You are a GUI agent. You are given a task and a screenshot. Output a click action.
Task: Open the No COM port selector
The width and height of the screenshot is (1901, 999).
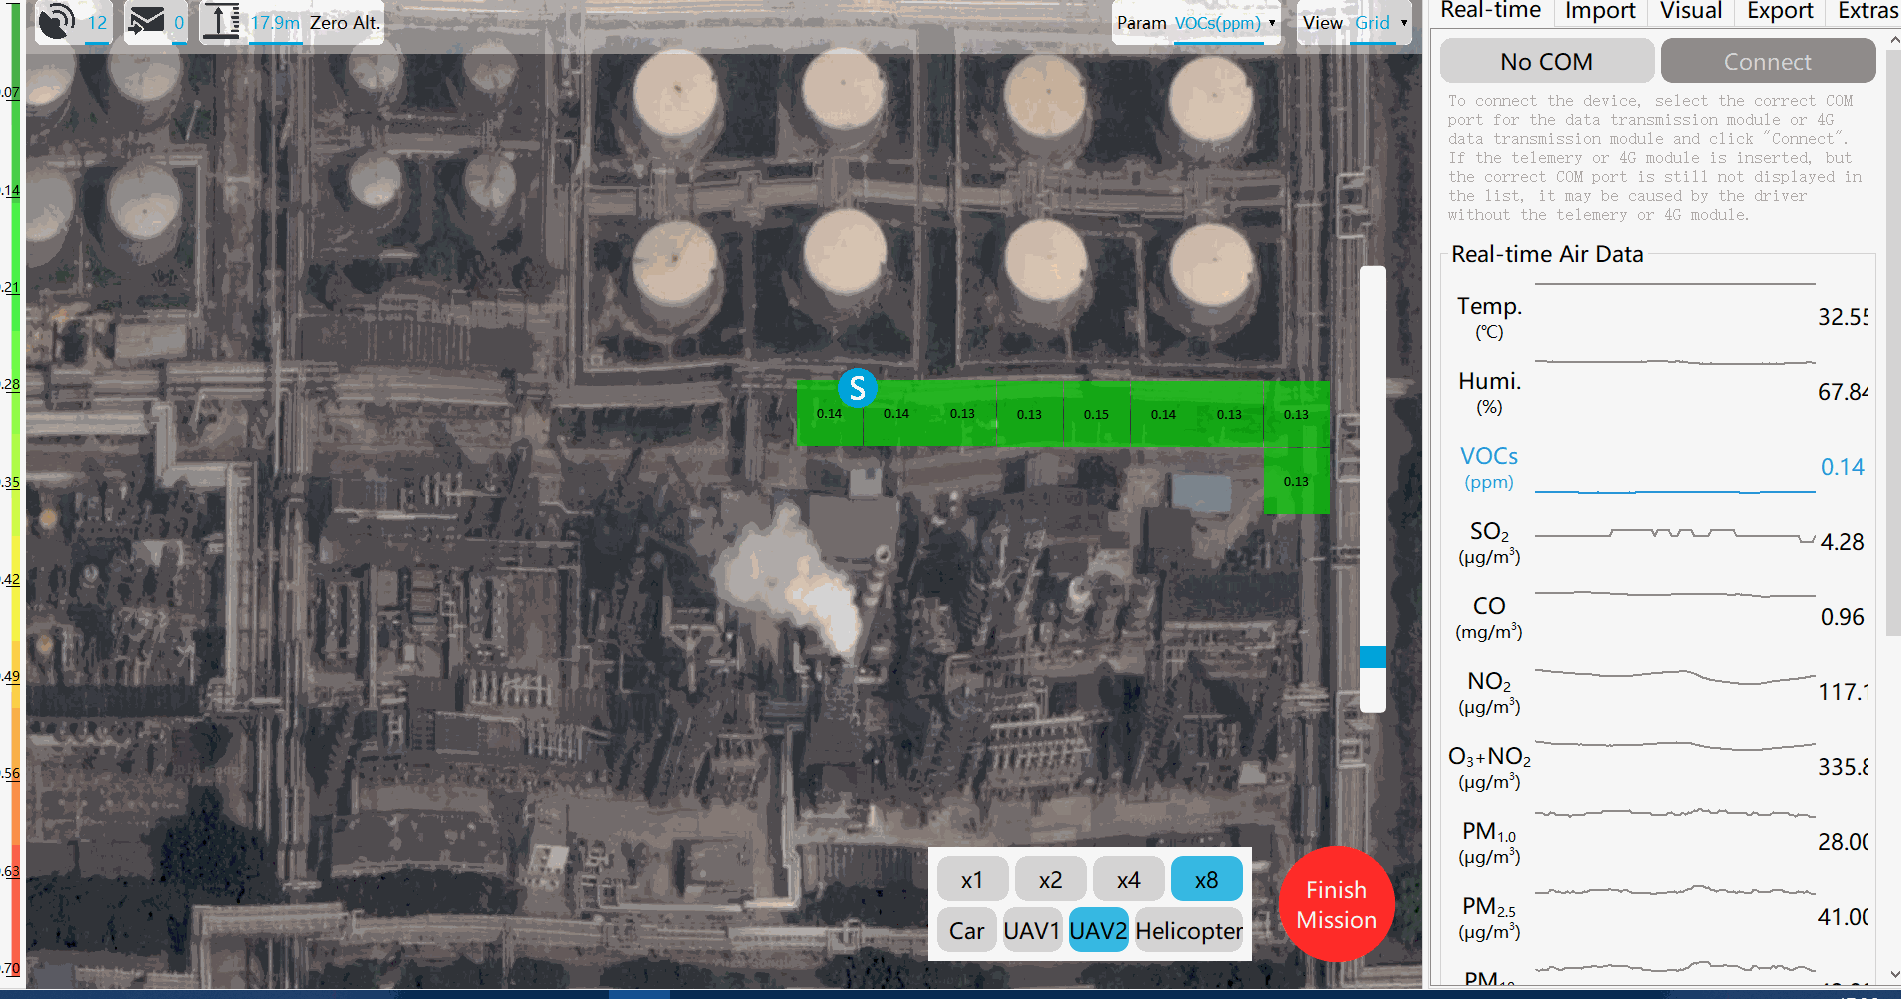1546,61
